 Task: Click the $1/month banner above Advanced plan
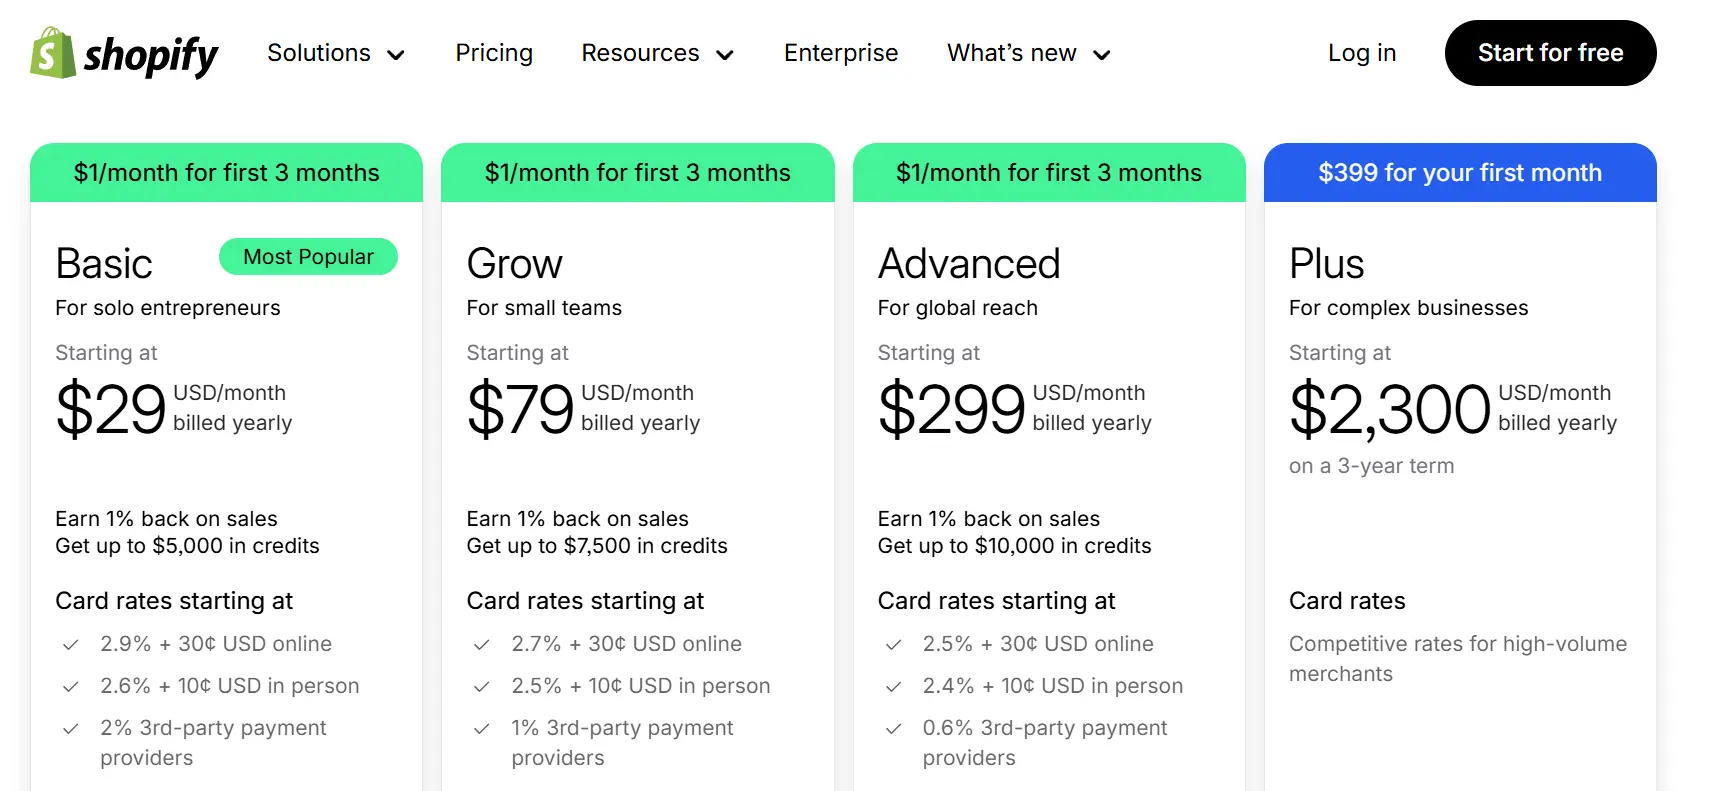(1049, 172)
